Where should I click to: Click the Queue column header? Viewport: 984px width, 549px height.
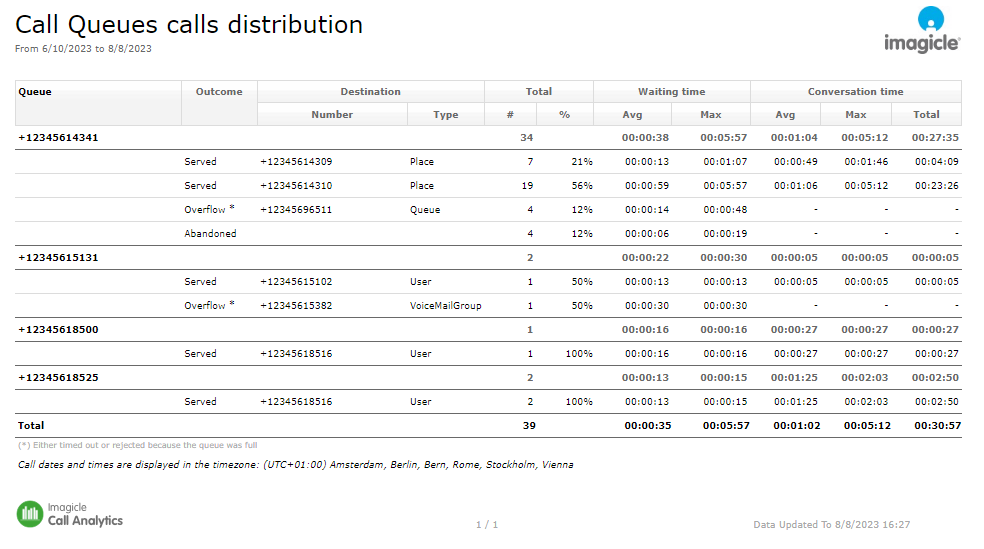(x=35, y=92)
